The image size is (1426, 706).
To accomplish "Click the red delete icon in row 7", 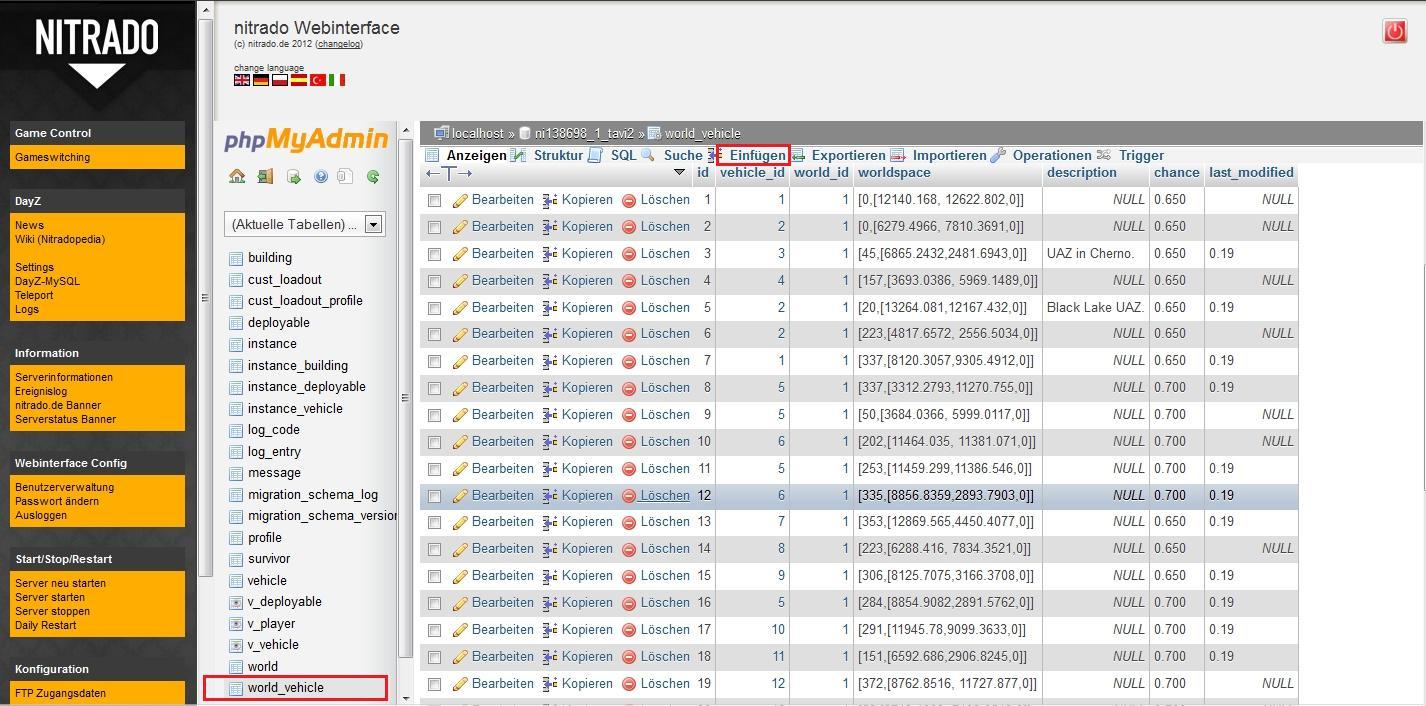I will click(x=629, y=361).
